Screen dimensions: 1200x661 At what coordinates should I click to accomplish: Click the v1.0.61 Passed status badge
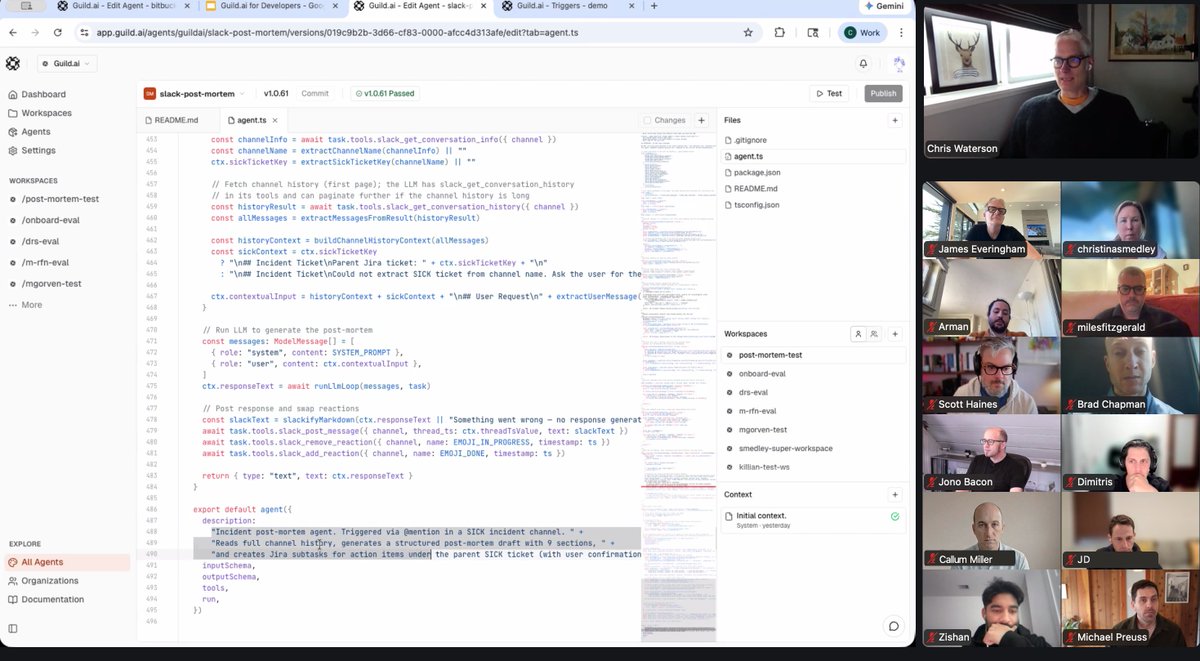pyautogui.click(x=384, y=94)
